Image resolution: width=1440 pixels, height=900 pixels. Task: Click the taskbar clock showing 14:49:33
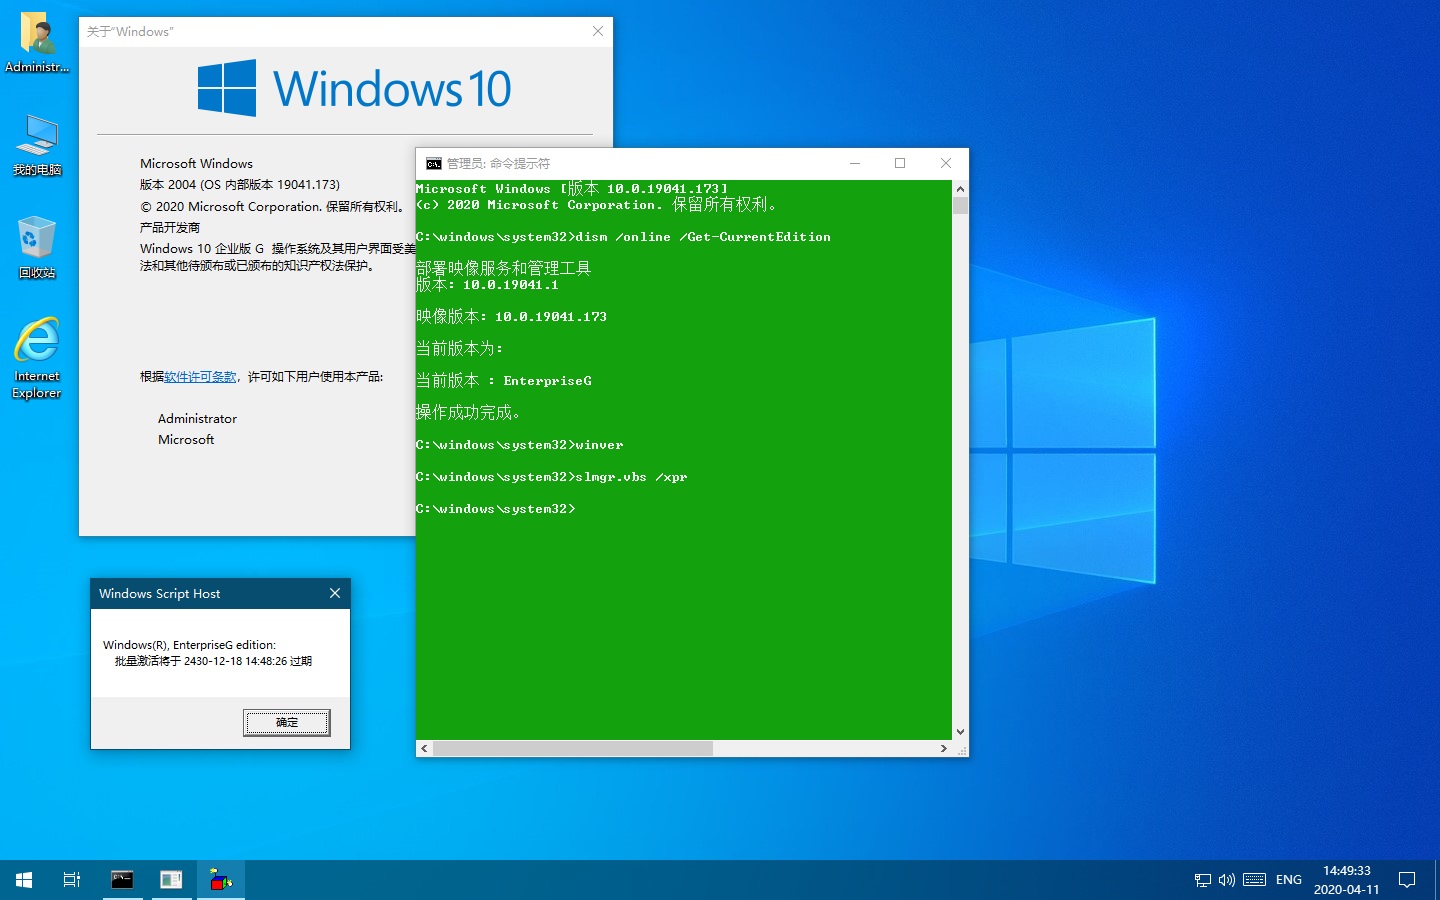tap(1346, 880)
